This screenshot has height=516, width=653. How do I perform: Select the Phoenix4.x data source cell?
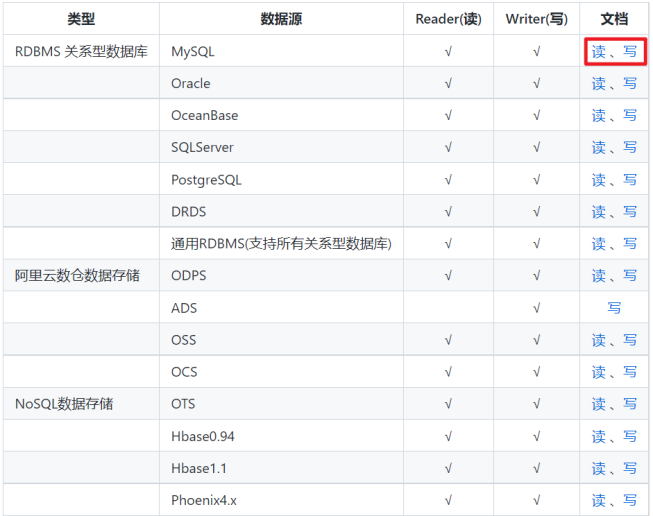click(281, 500)
